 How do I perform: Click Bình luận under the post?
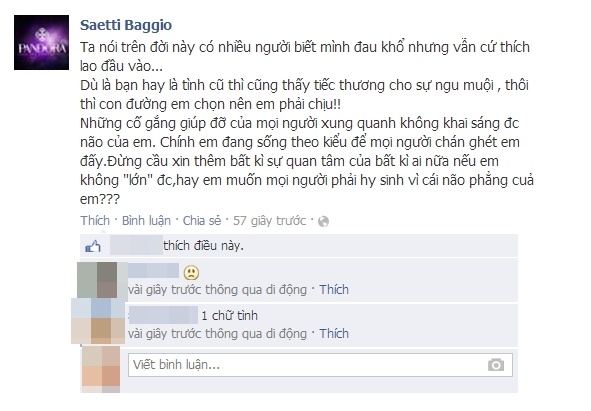(146, 220)
